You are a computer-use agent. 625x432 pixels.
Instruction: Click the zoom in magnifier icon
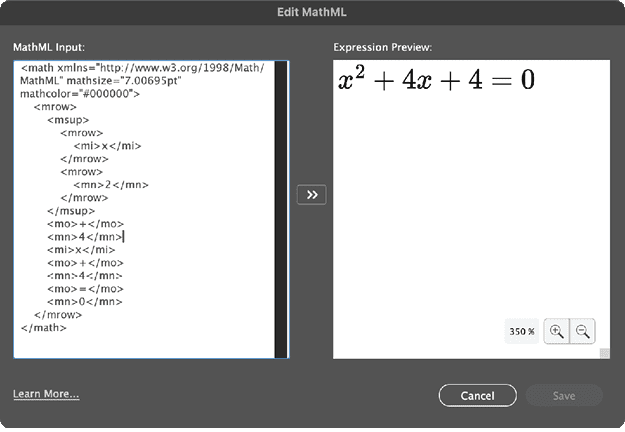coord(556,331)
